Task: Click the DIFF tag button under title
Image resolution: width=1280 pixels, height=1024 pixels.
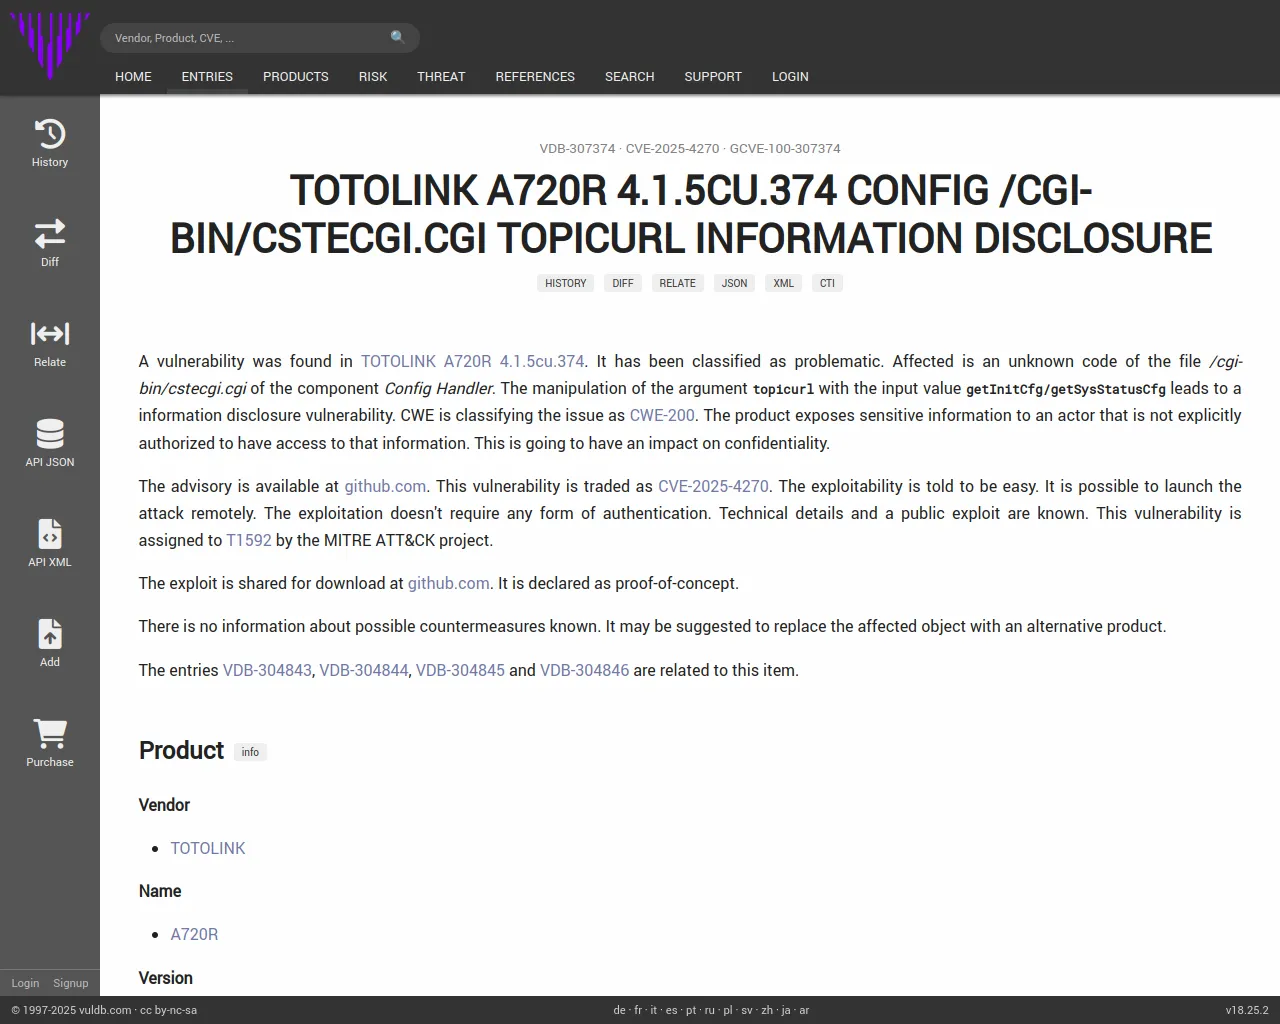Action: point(623,283)
